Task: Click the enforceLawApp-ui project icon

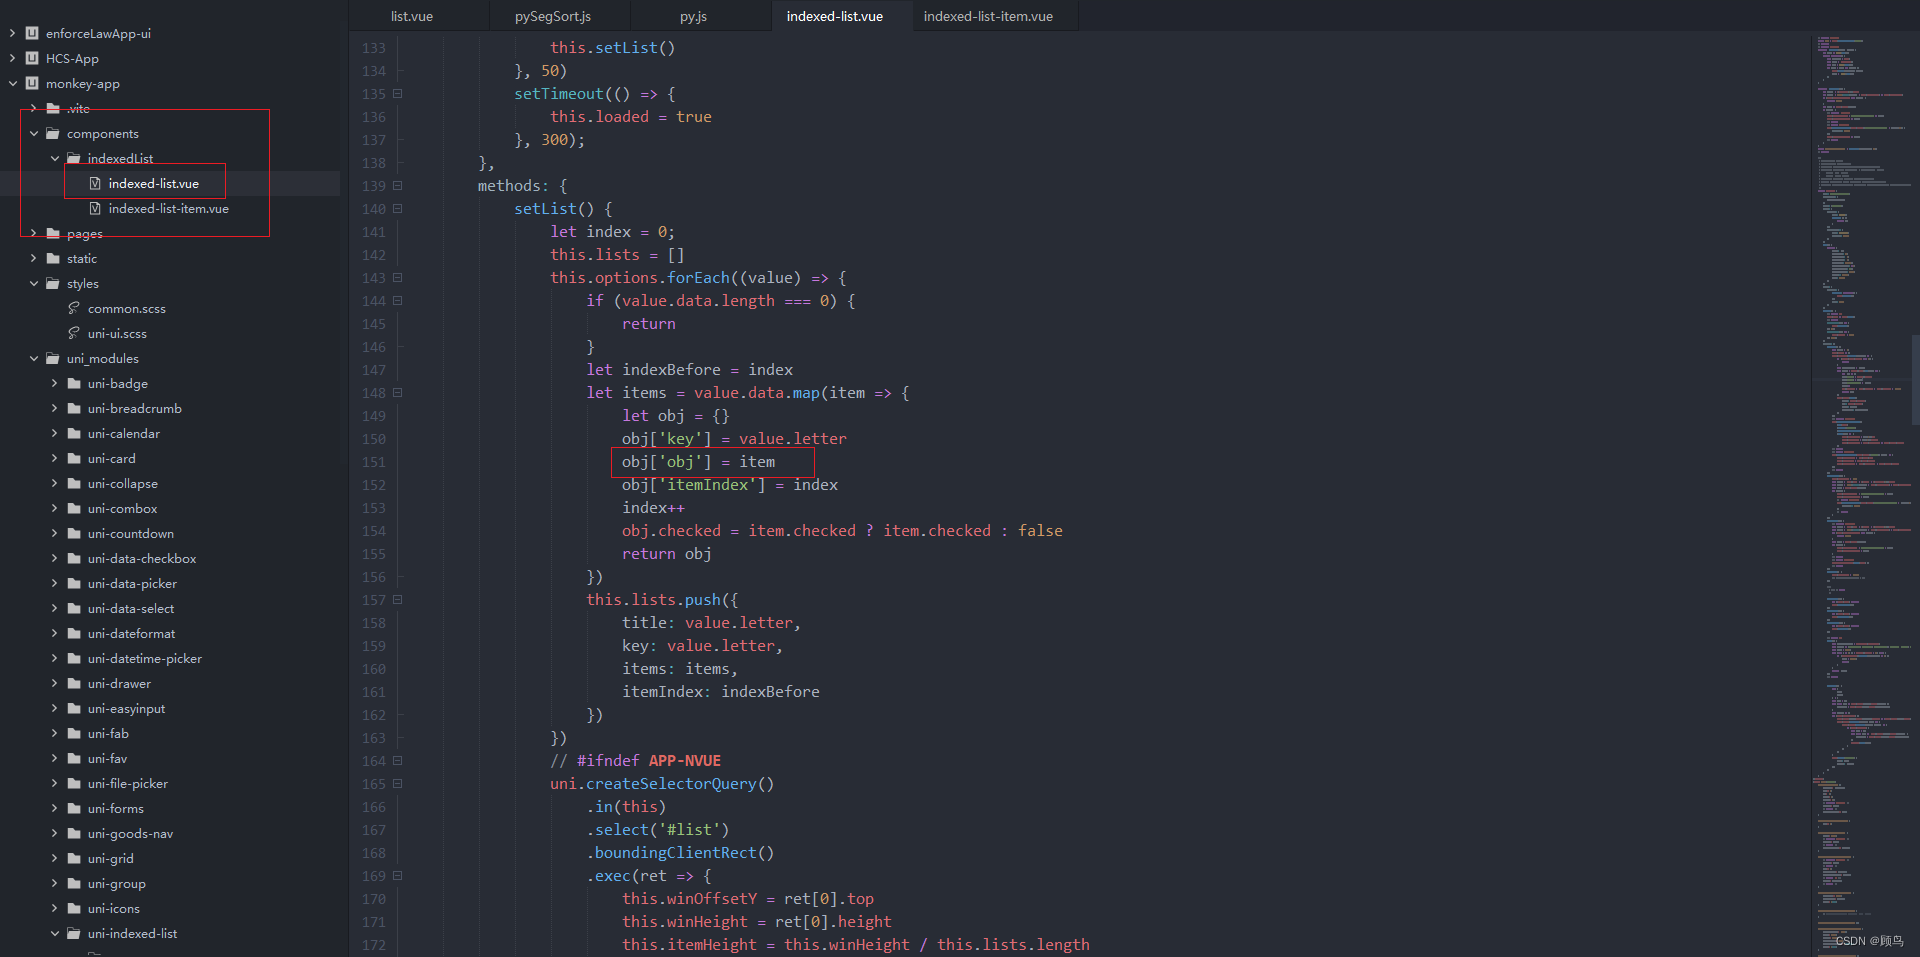Action: (x=32, y=33)
